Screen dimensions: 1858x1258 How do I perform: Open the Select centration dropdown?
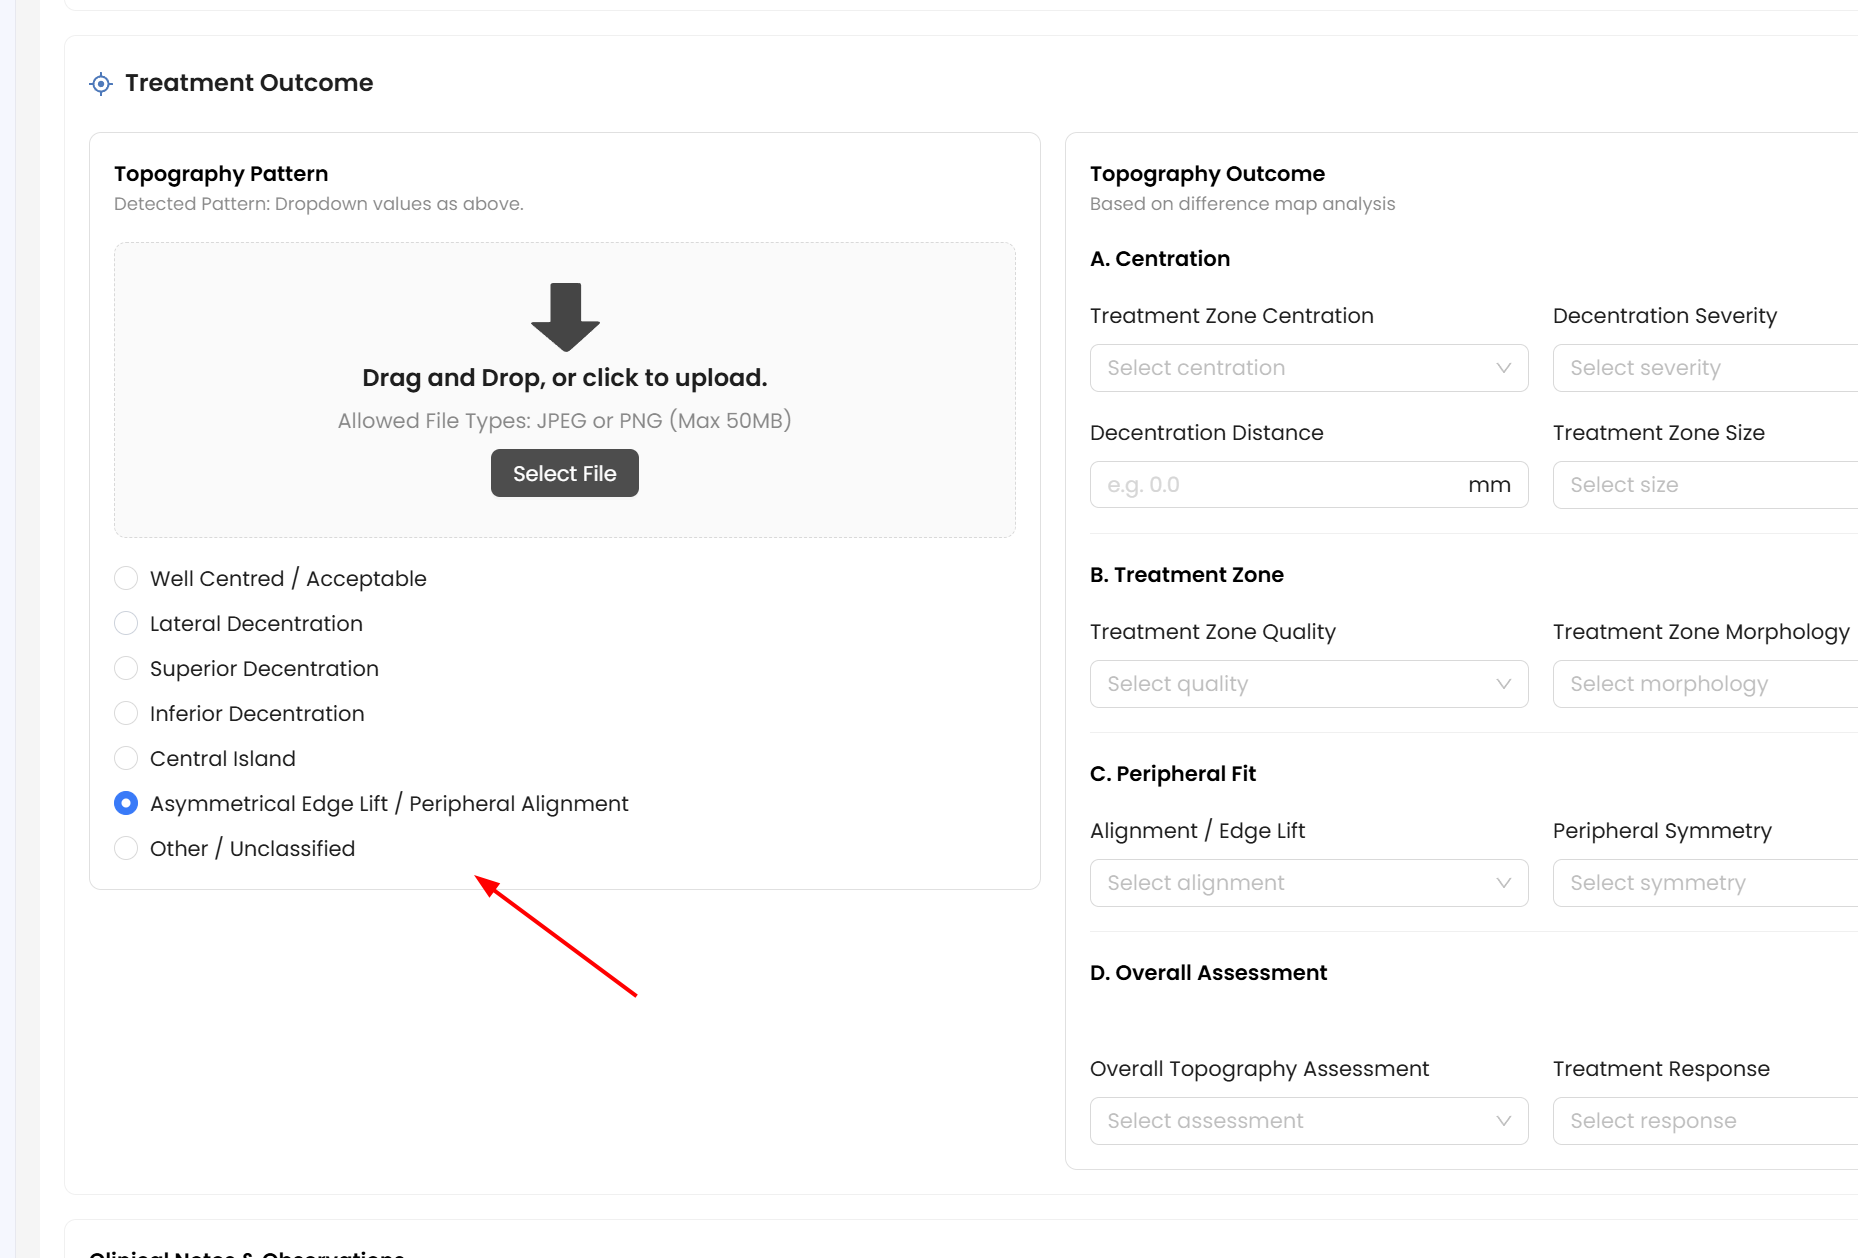(x=1309, y=368)
